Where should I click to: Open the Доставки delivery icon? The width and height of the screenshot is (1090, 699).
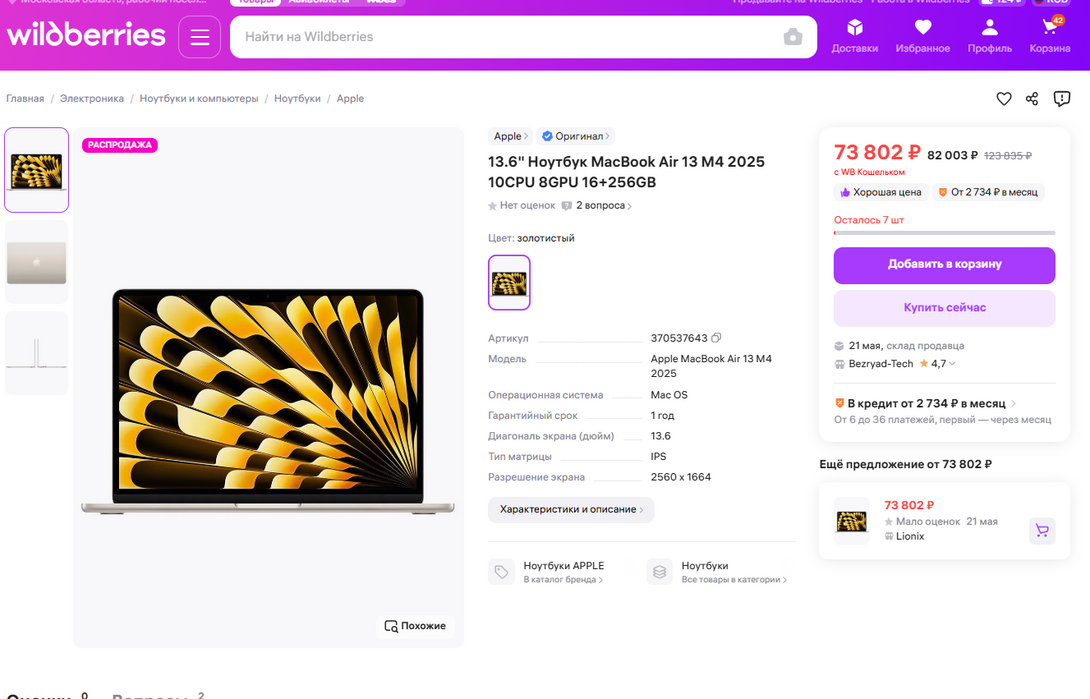(x=854, y=36)
